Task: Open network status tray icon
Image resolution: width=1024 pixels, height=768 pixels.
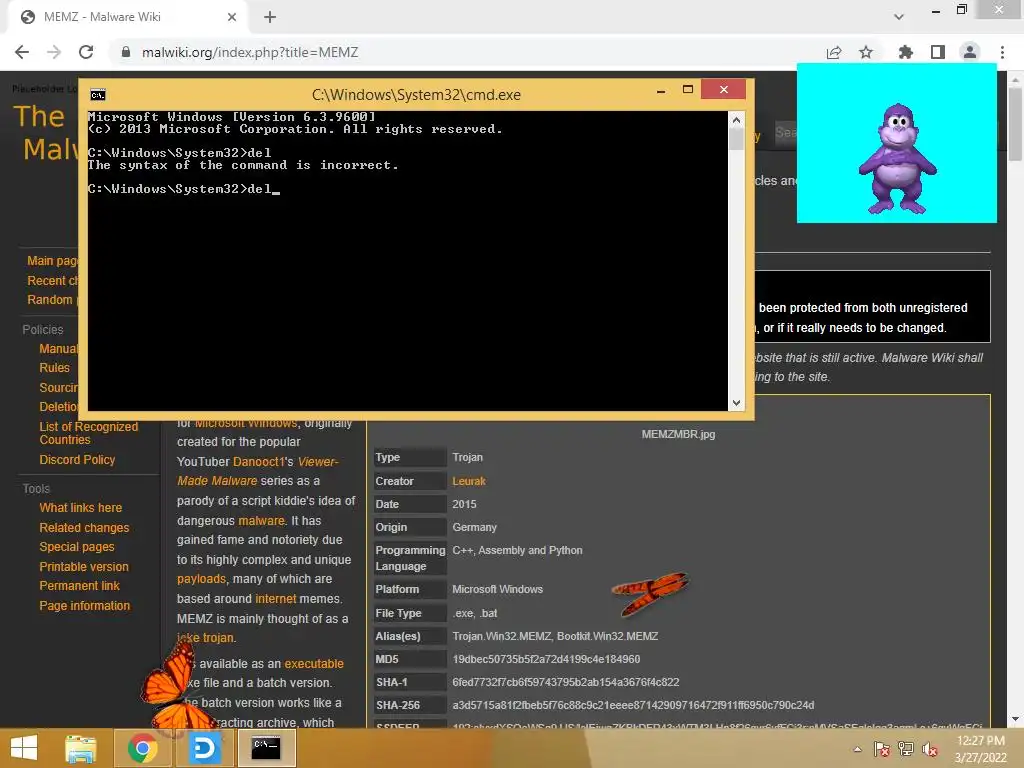Action: (906, 749)
